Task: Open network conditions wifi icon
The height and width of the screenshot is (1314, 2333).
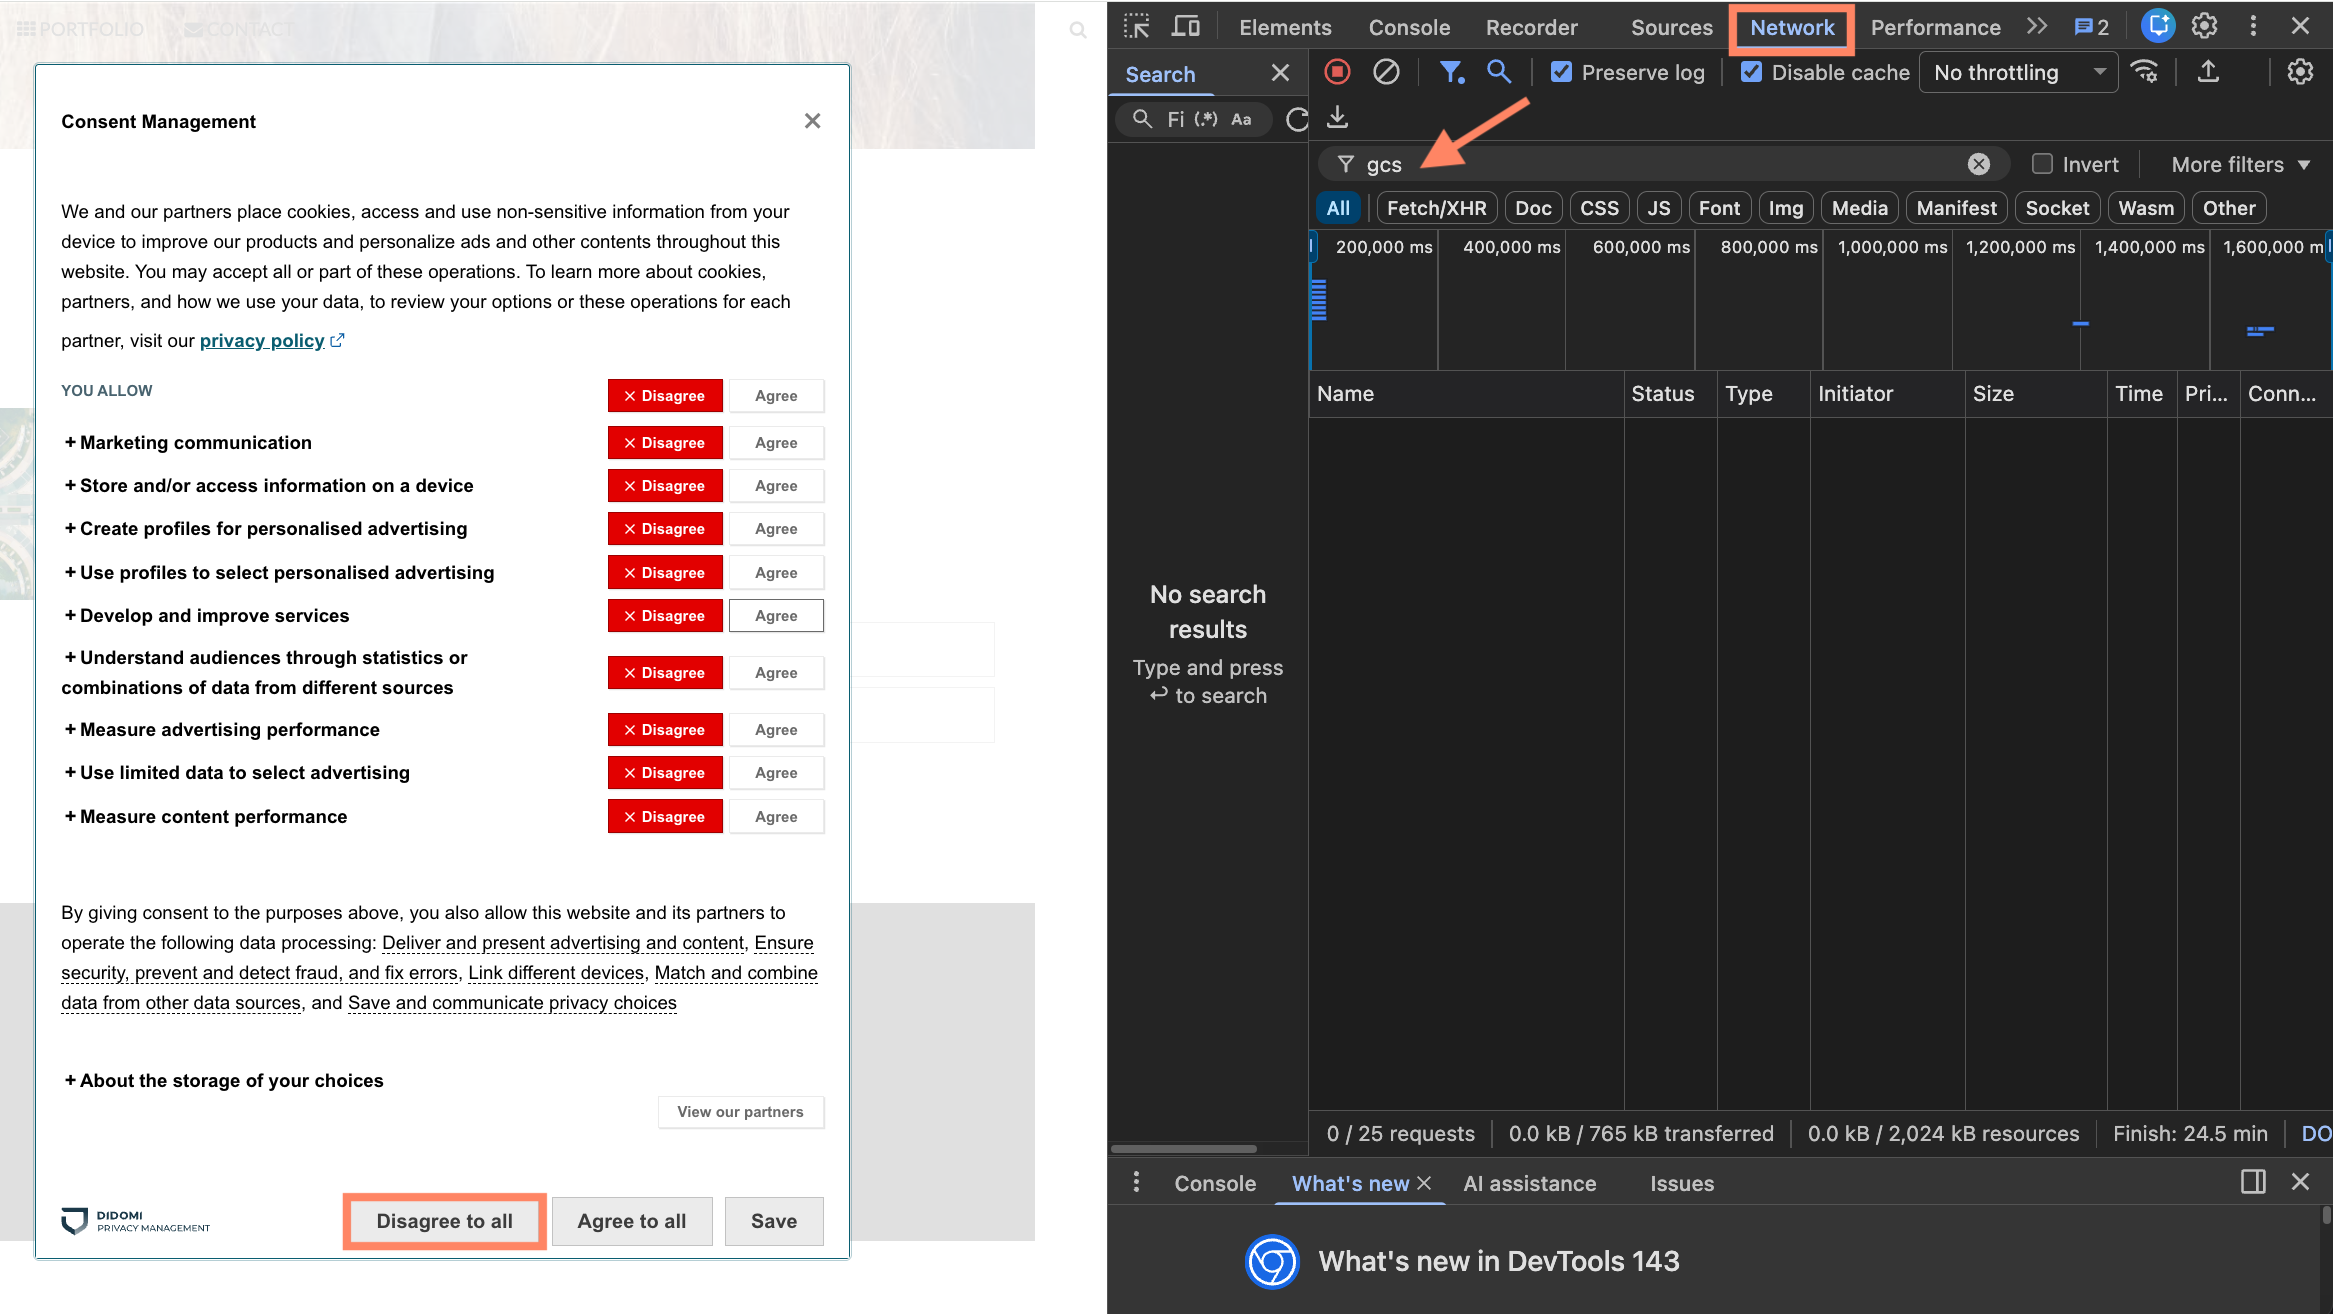Action: click(x=2145, y=72)
